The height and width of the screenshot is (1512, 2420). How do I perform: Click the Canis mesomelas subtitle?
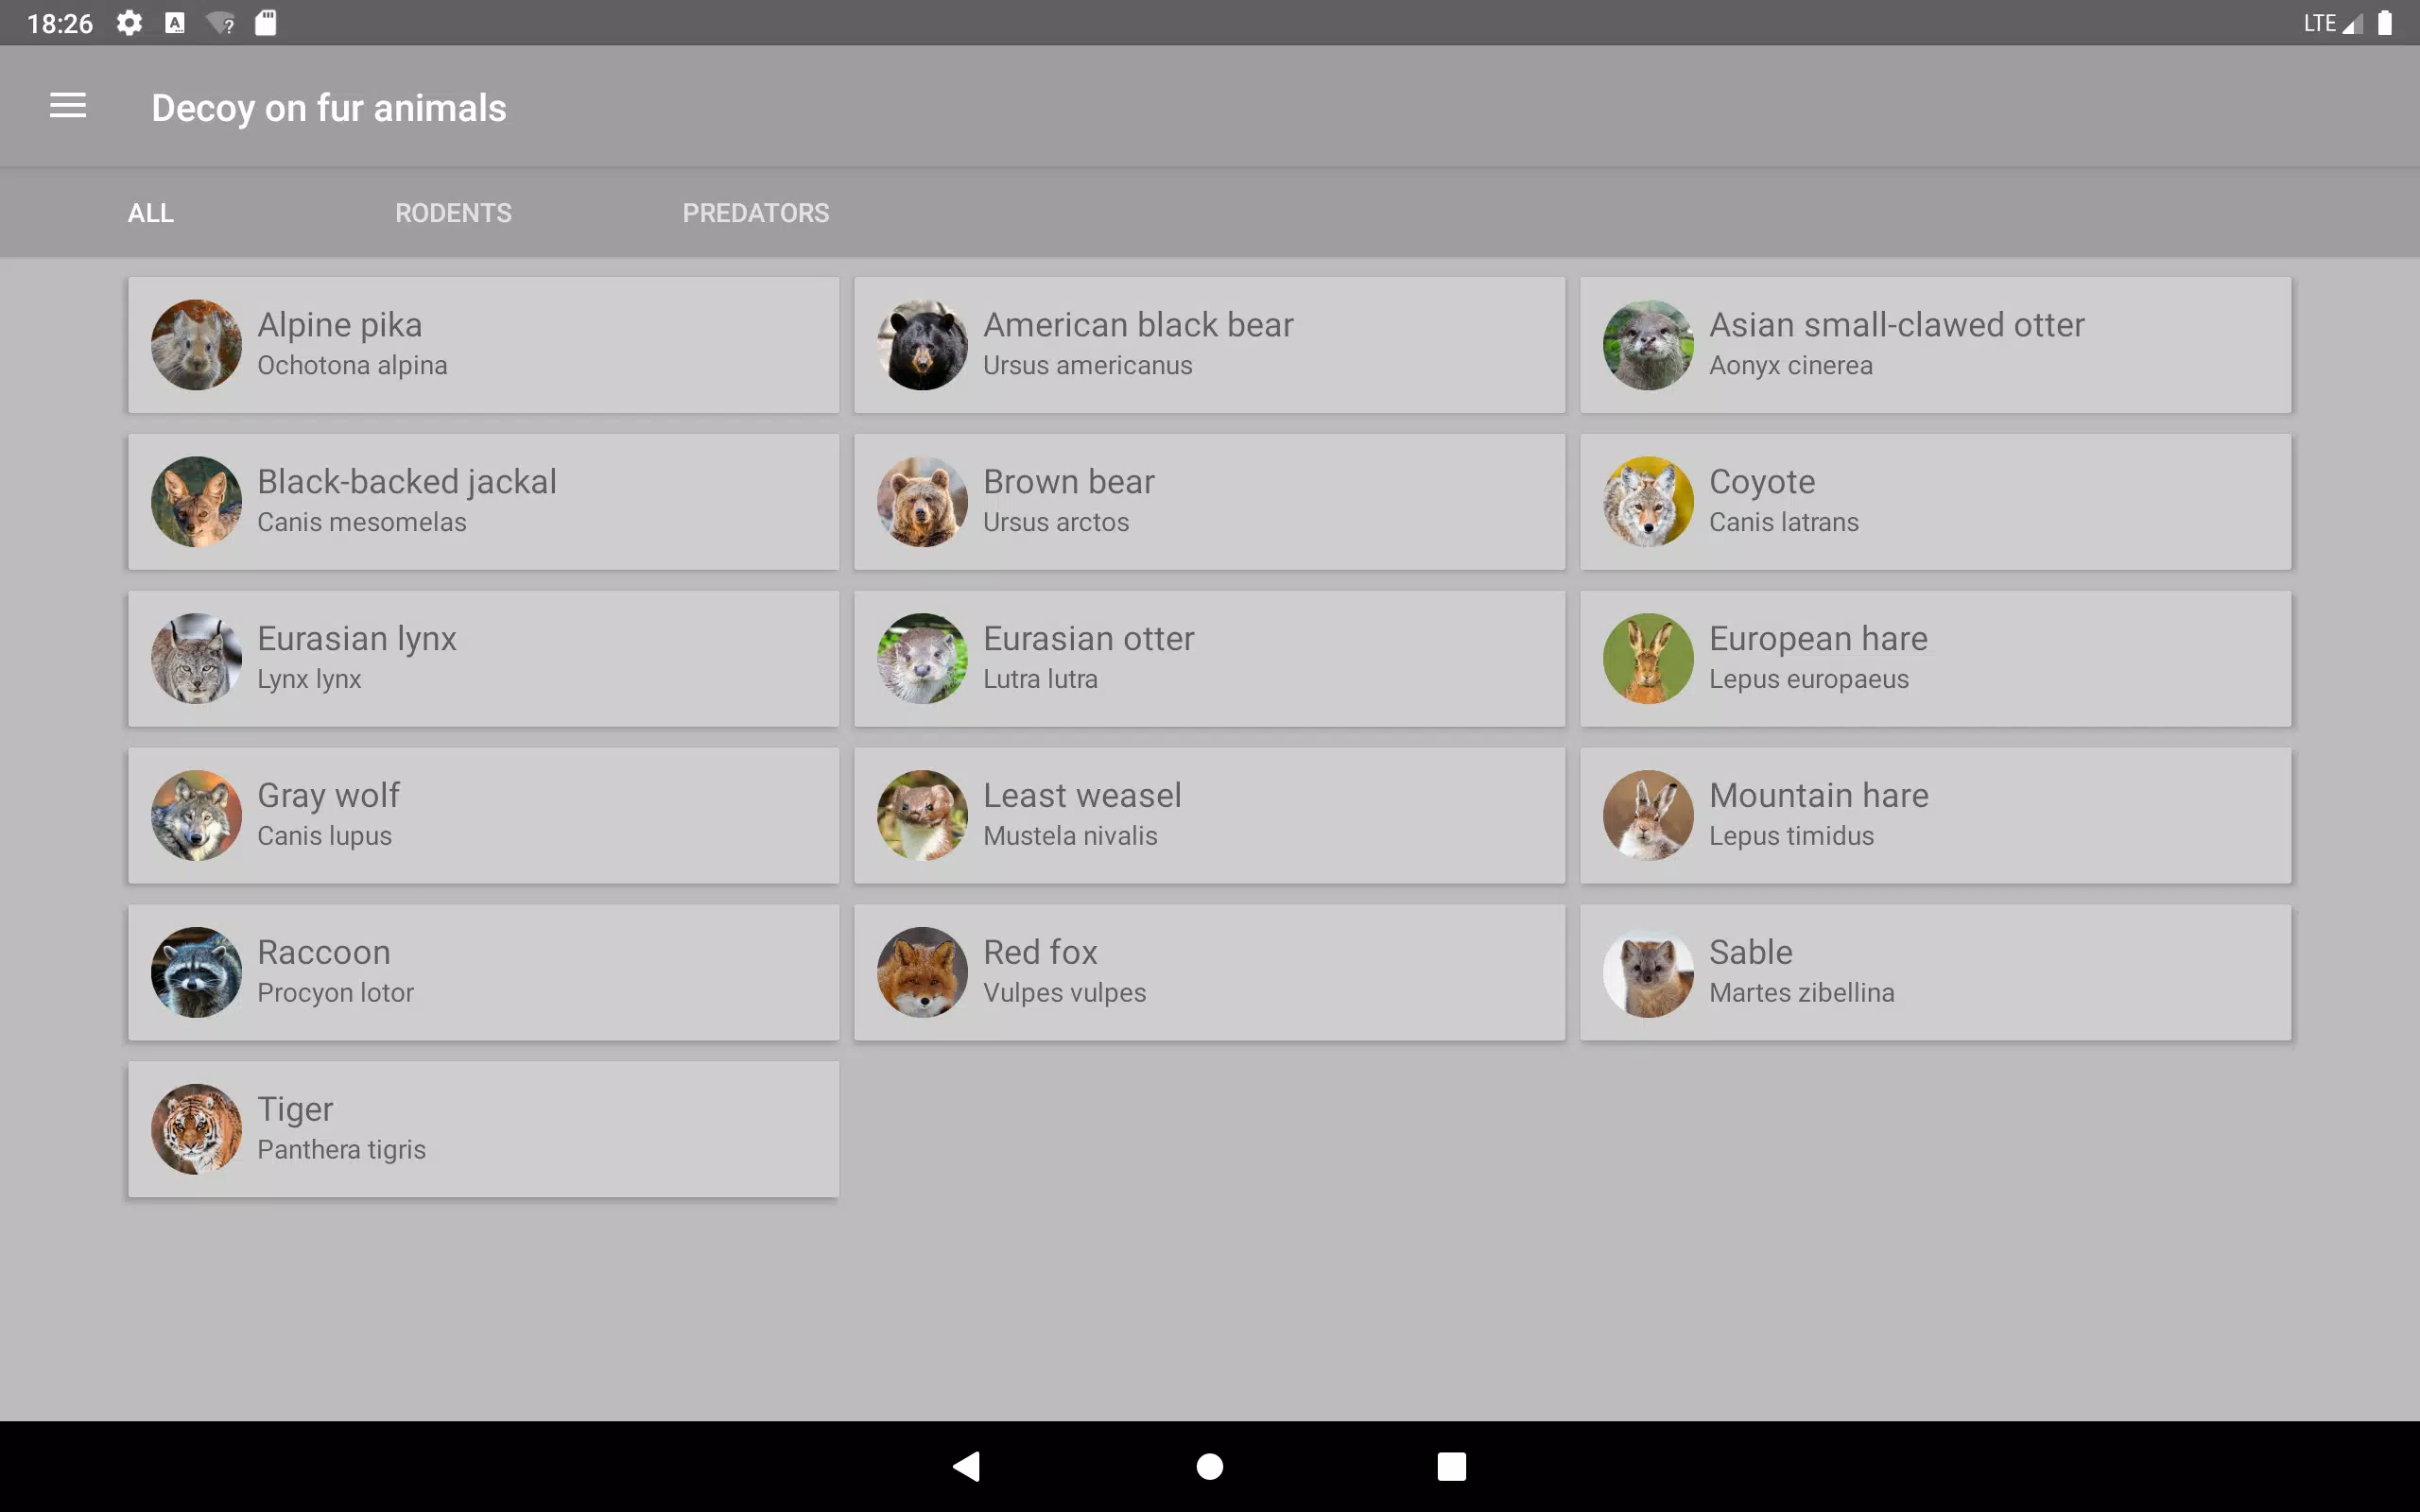(x=362, y=523)
